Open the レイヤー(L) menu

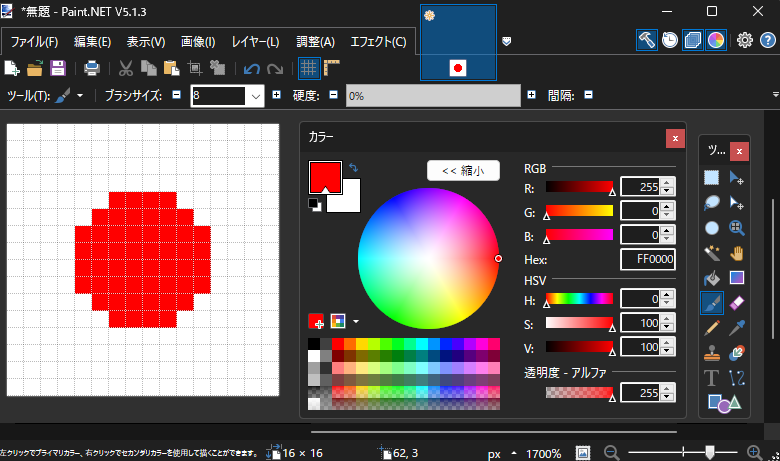255,42
